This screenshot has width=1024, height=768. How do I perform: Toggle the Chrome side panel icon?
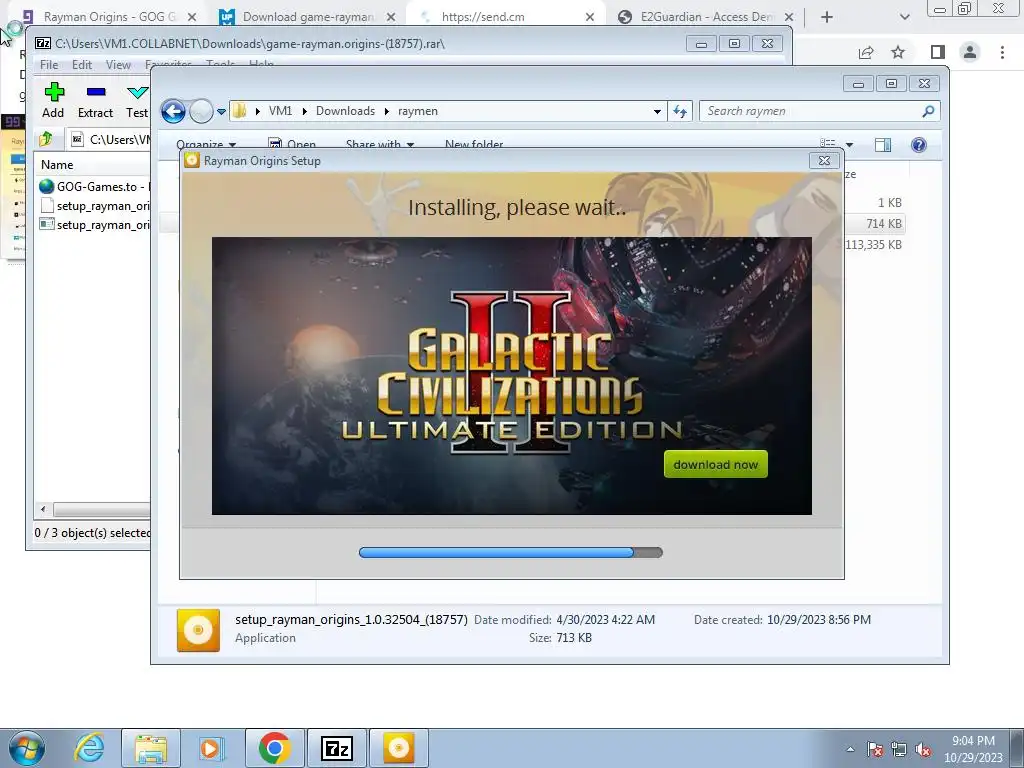(x=938, y=52)
